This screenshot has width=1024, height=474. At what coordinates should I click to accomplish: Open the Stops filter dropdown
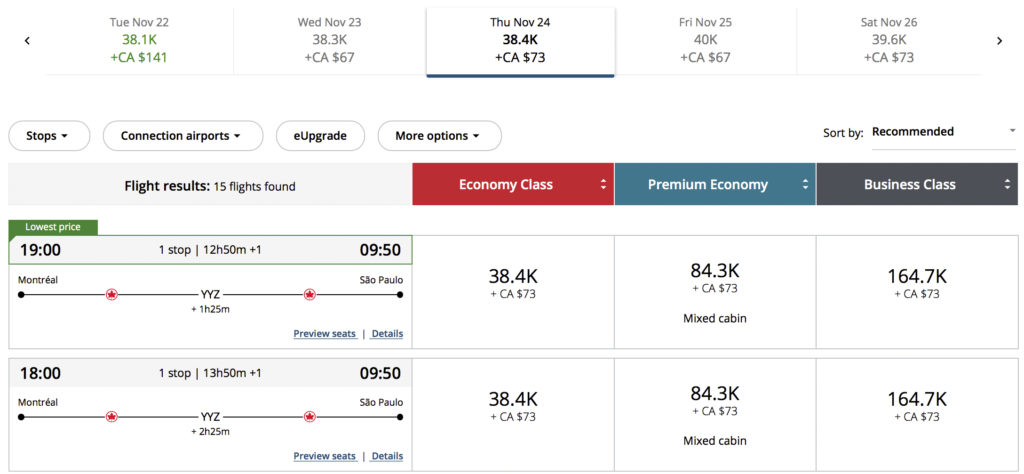[x=48, y=136]
